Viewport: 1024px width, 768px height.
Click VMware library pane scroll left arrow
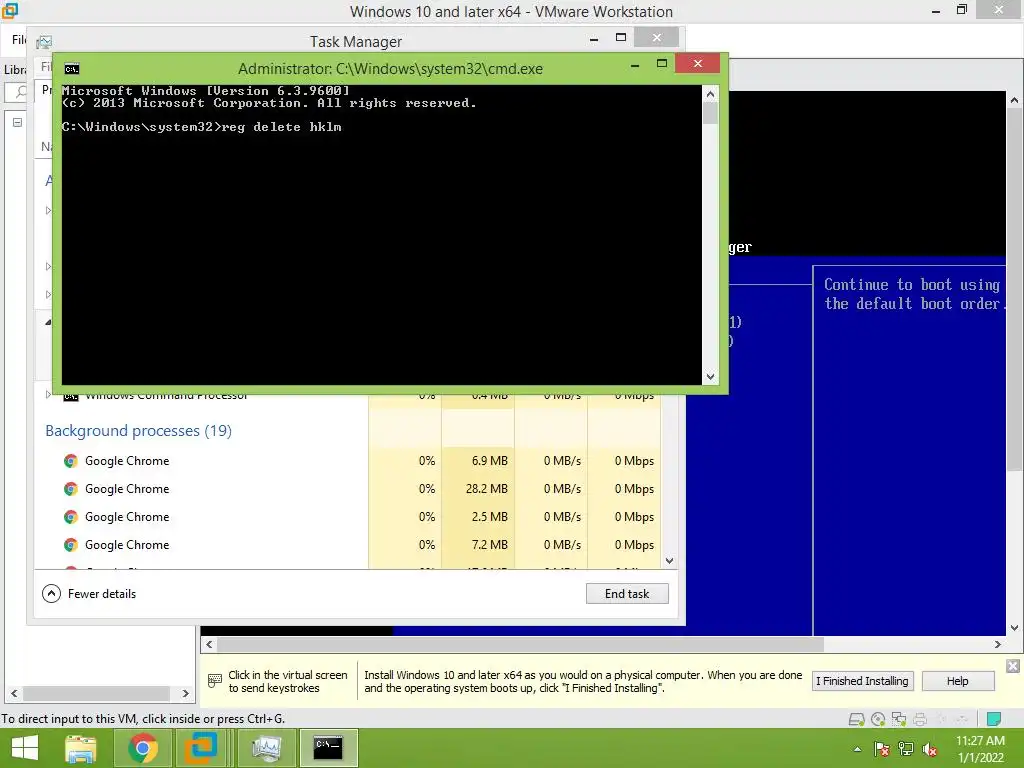pos(14,694)
